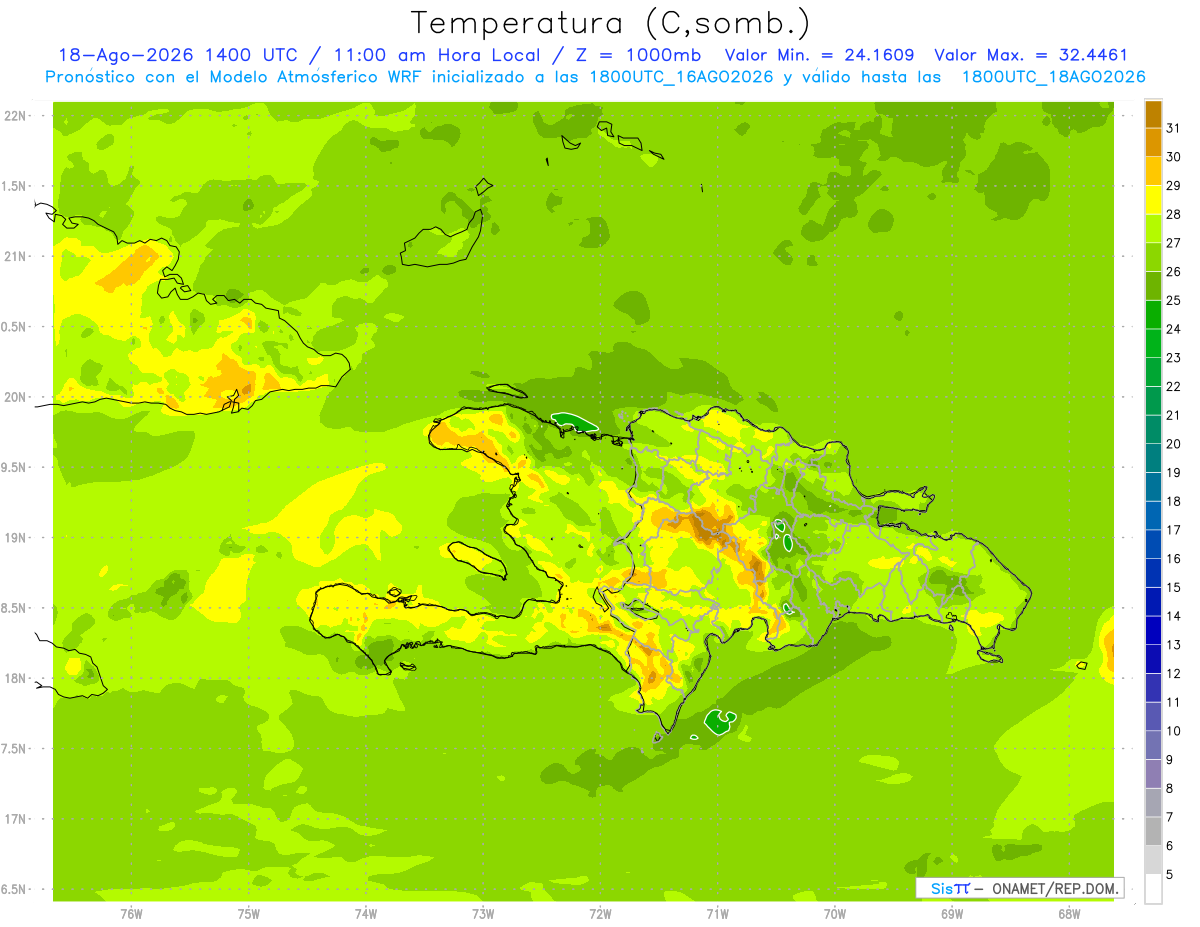
Task: Click the legend swatch above value 31
Action: (x=1153, y=114)
